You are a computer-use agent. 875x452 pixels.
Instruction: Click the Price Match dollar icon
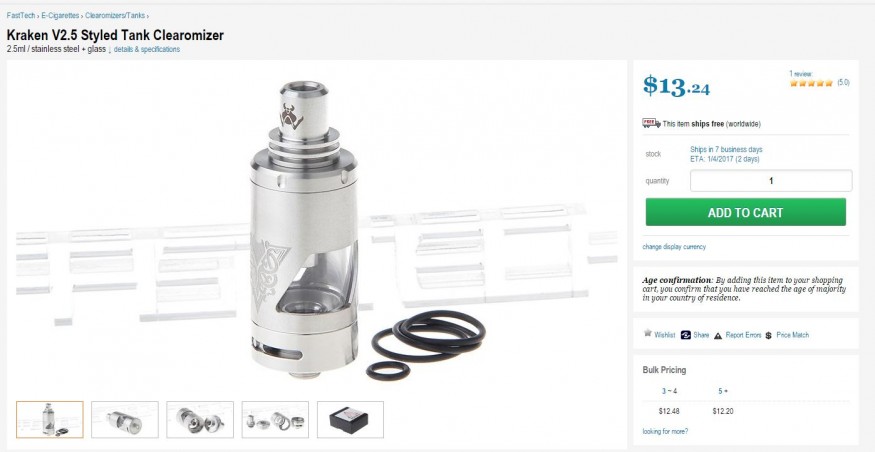pyautogui.click(x=768, y=335)
